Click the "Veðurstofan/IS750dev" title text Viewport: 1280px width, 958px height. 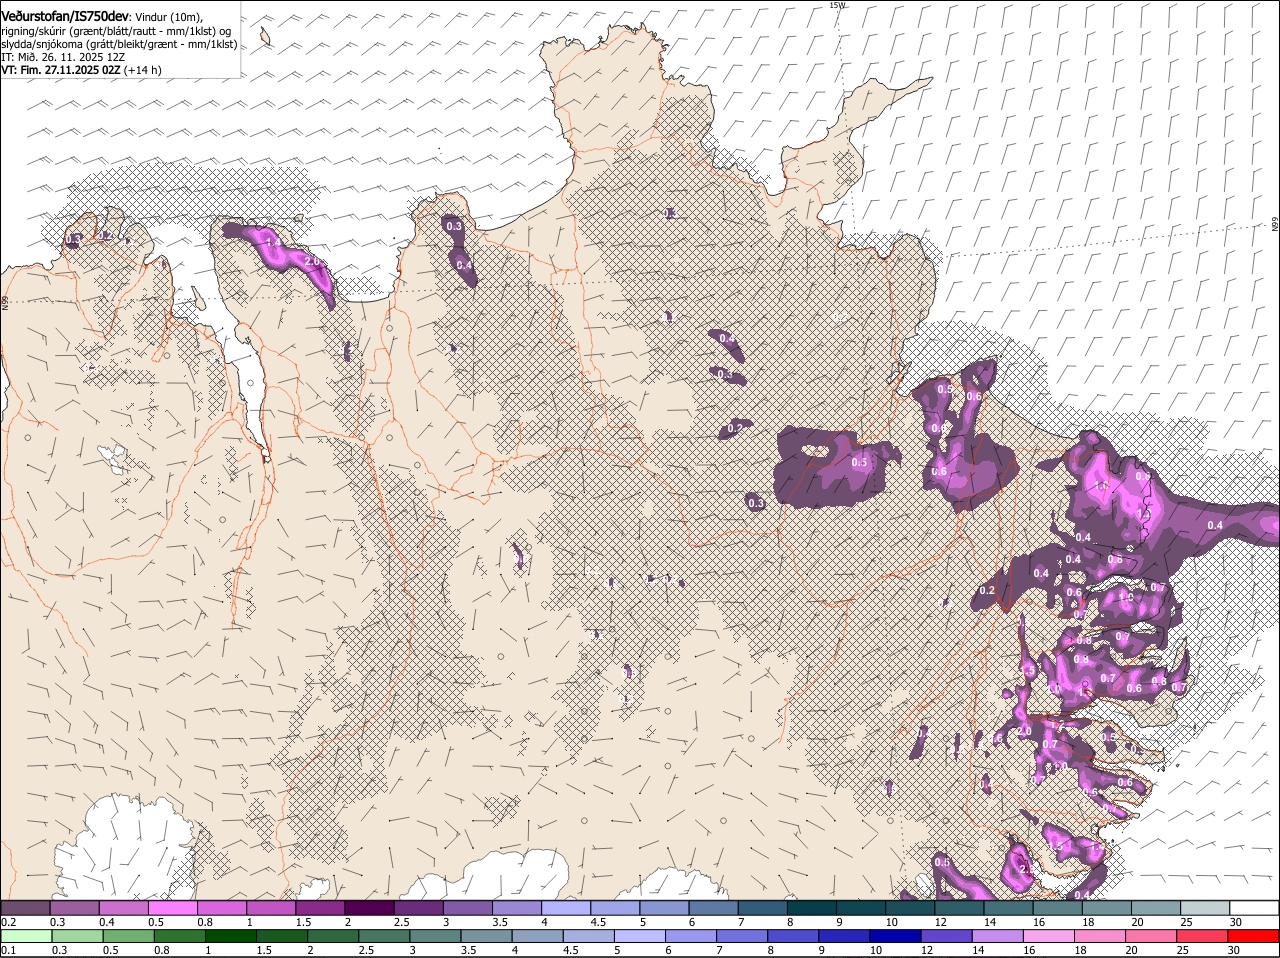coord(65,15)
